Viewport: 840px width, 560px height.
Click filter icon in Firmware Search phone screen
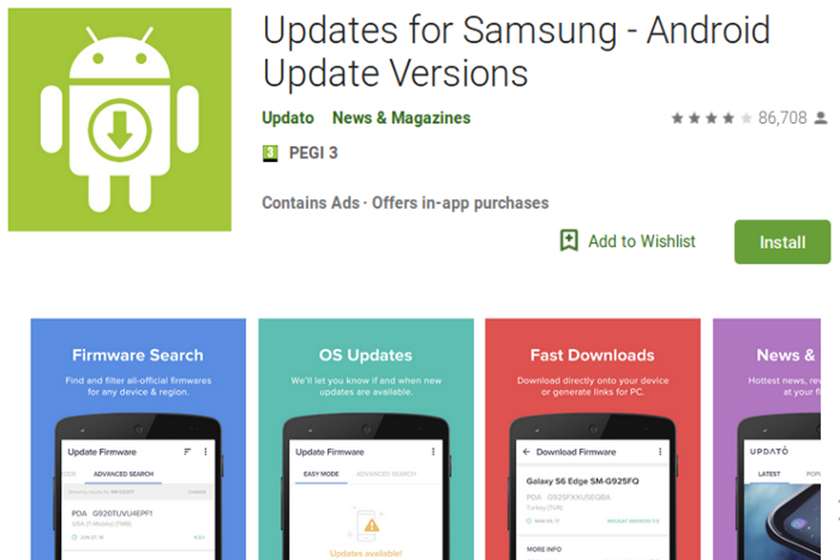[187, 452]
